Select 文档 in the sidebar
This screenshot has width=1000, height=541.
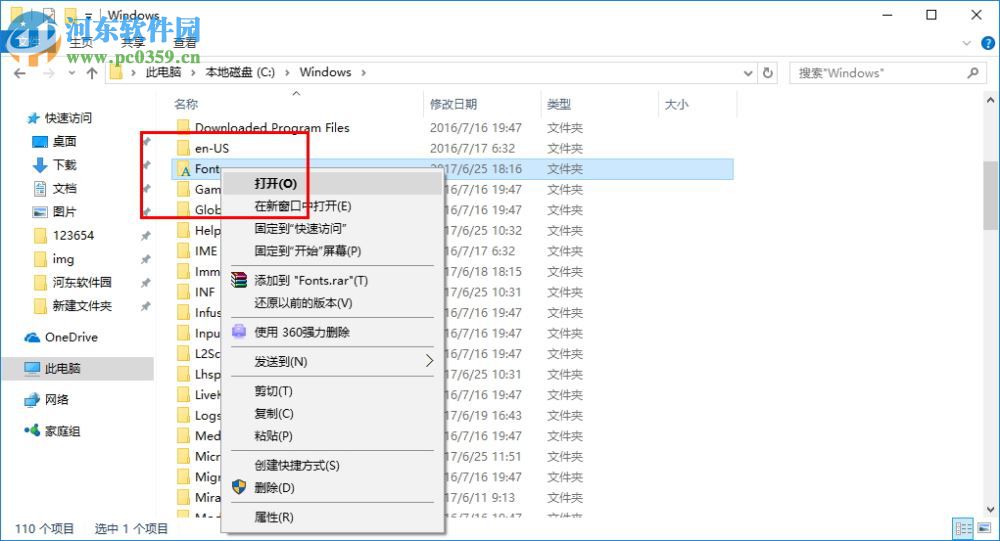(x=64, y=189)
